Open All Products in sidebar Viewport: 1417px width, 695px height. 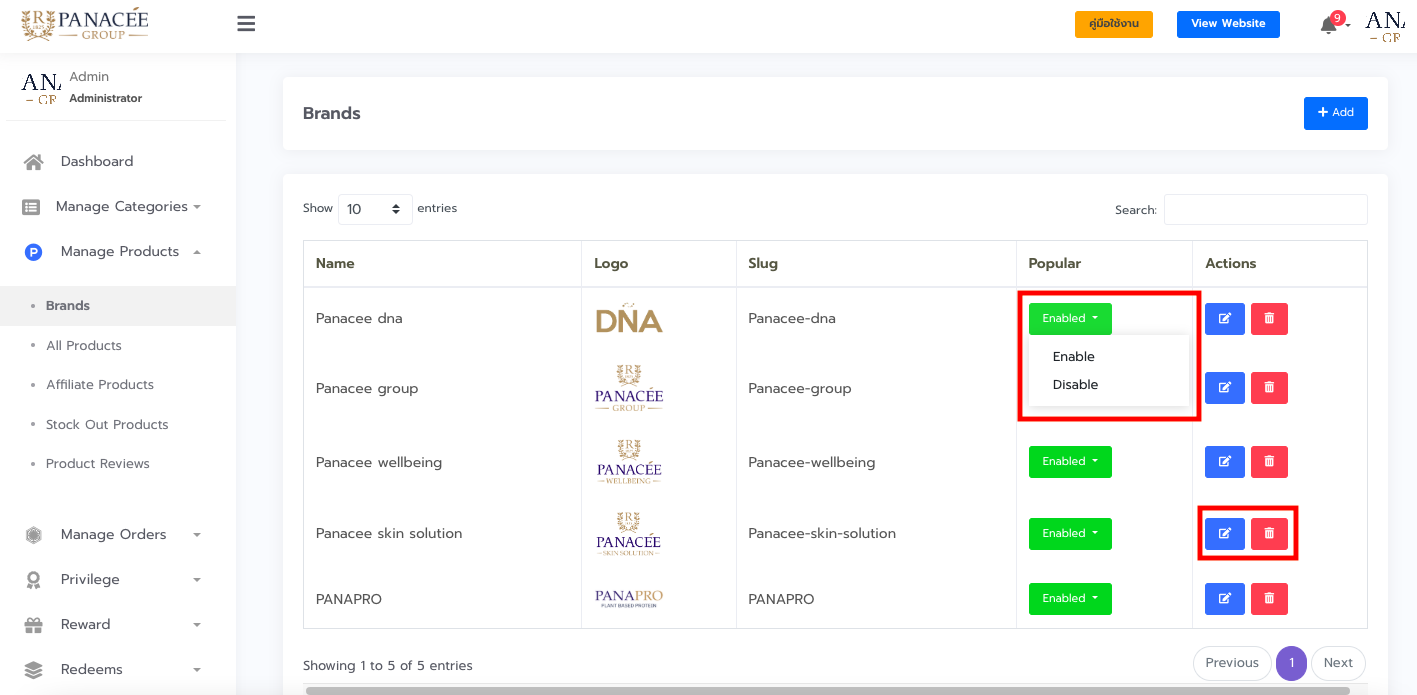(84, 346)
